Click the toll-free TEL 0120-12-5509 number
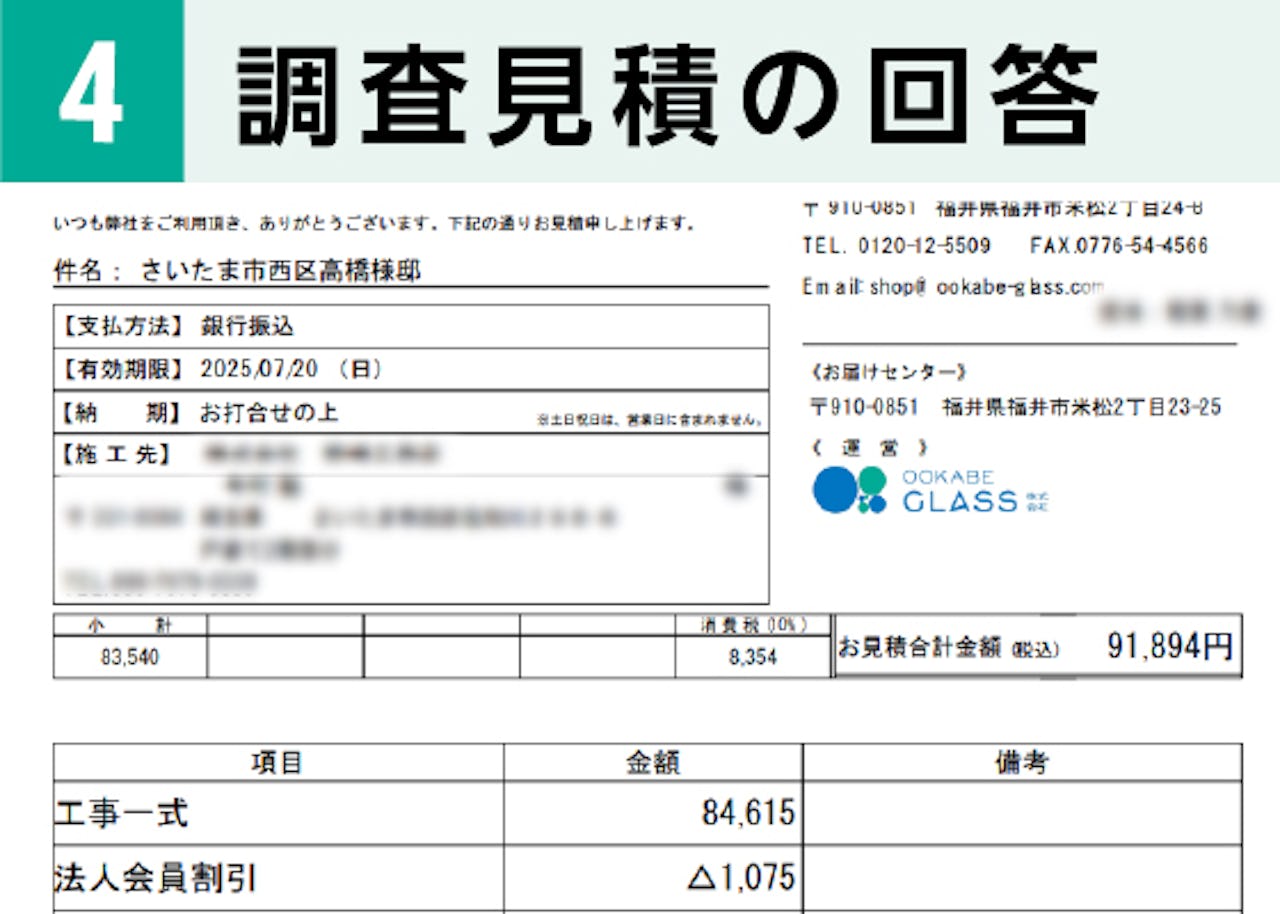This screenshot has height=914, width=1280. 896,245
